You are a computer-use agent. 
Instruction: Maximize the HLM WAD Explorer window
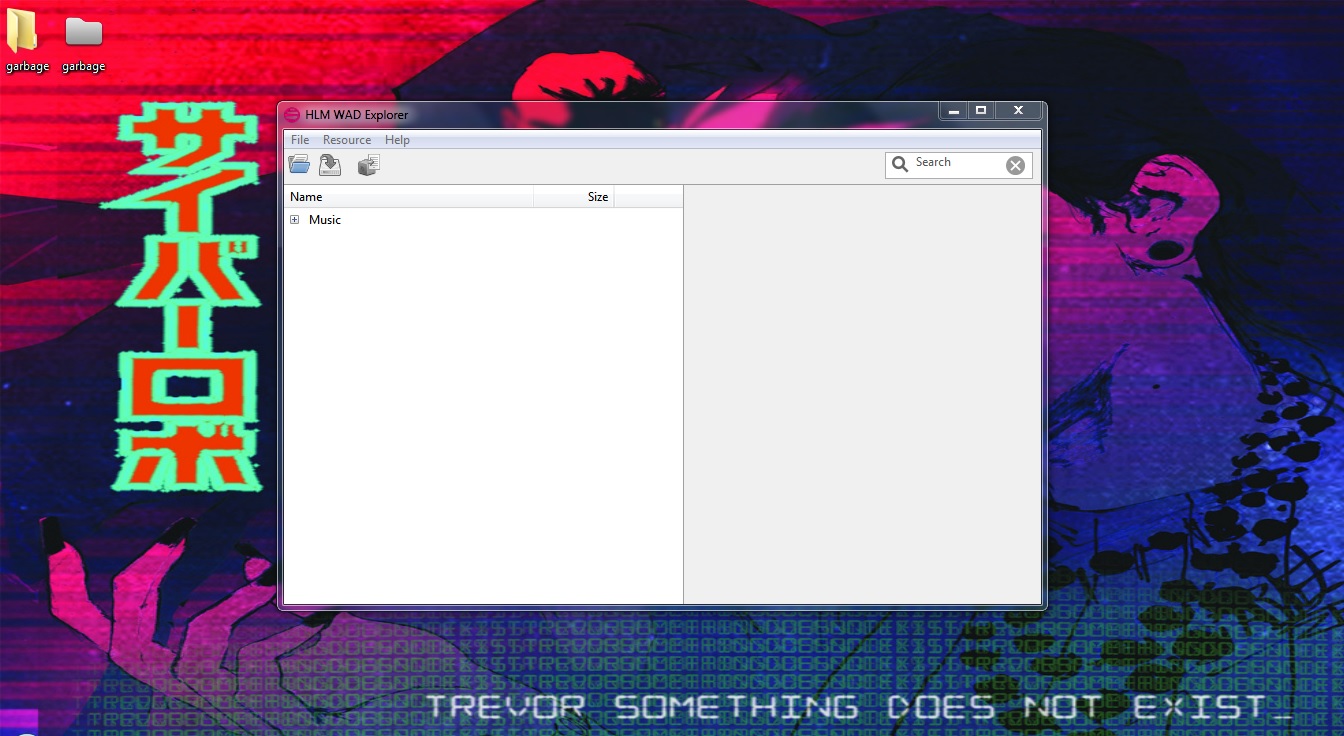[x=981, y=110]
